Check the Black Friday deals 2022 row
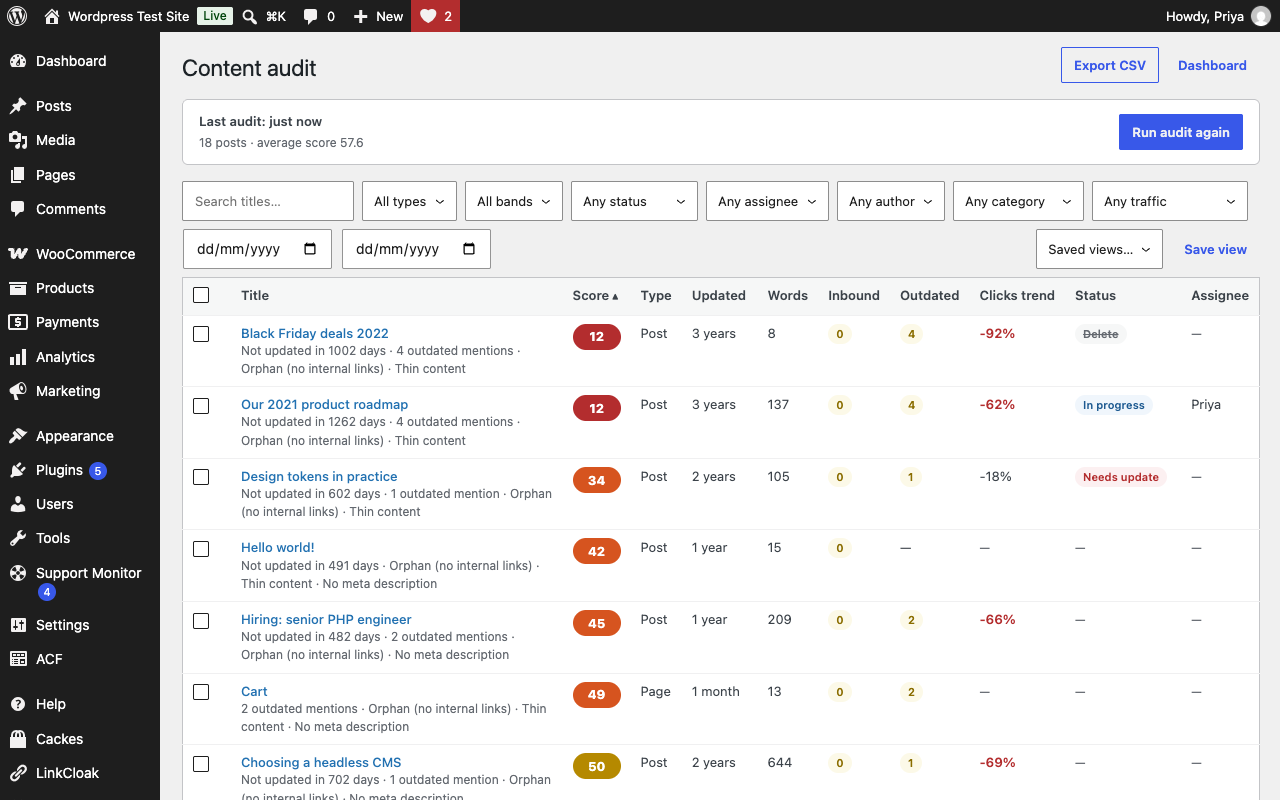Image resolution: width=1280 pixels, height=800 pixels. 201,334
